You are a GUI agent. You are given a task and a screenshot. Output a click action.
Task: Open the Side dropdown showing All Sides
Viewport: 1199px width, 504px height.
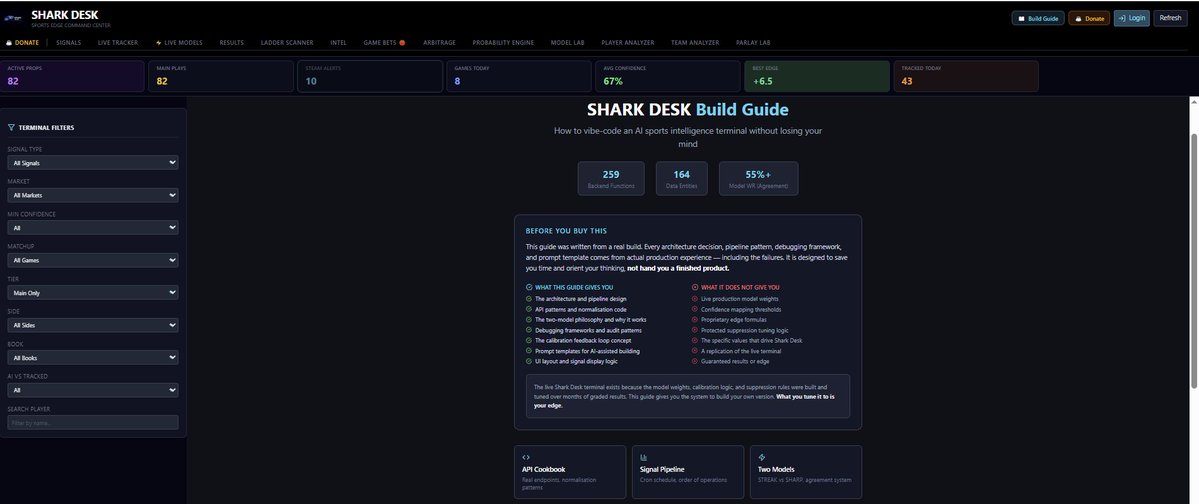pos(93,325)
